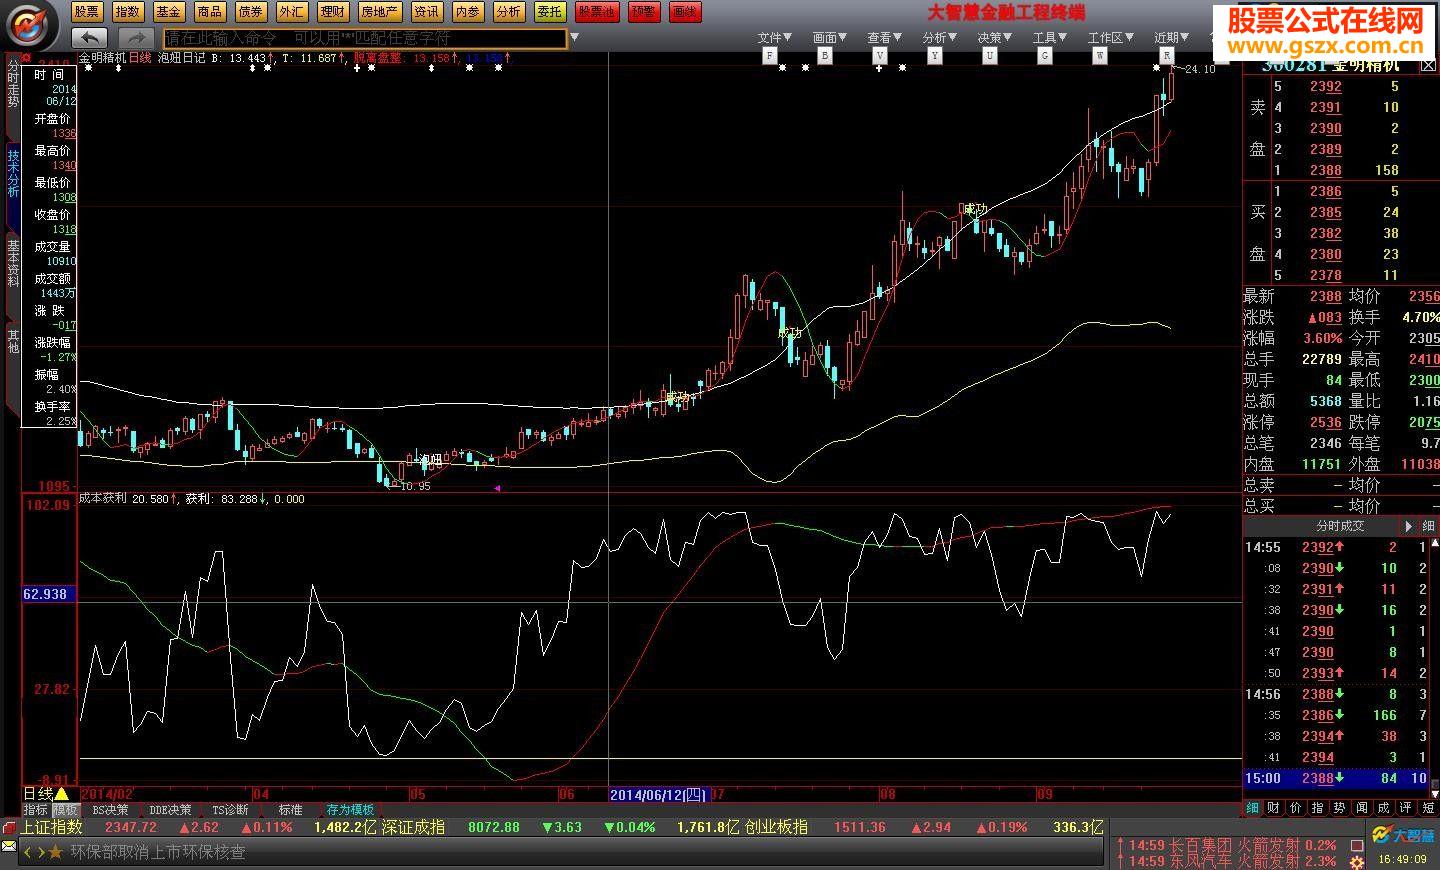
Task: Click the news star icon
Action: (x=55, y=852)
